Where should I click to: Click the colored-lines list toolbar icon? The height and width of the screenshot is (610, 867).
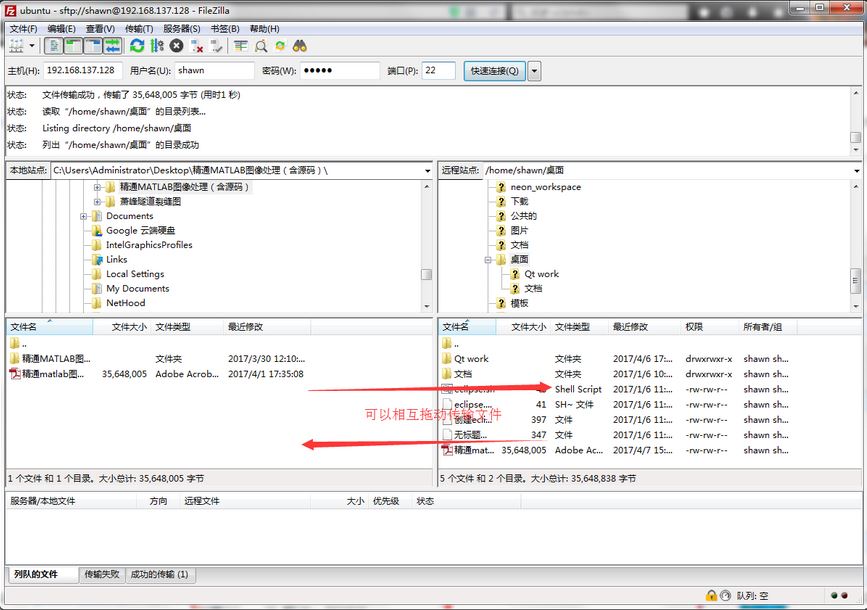pos(241,46)
